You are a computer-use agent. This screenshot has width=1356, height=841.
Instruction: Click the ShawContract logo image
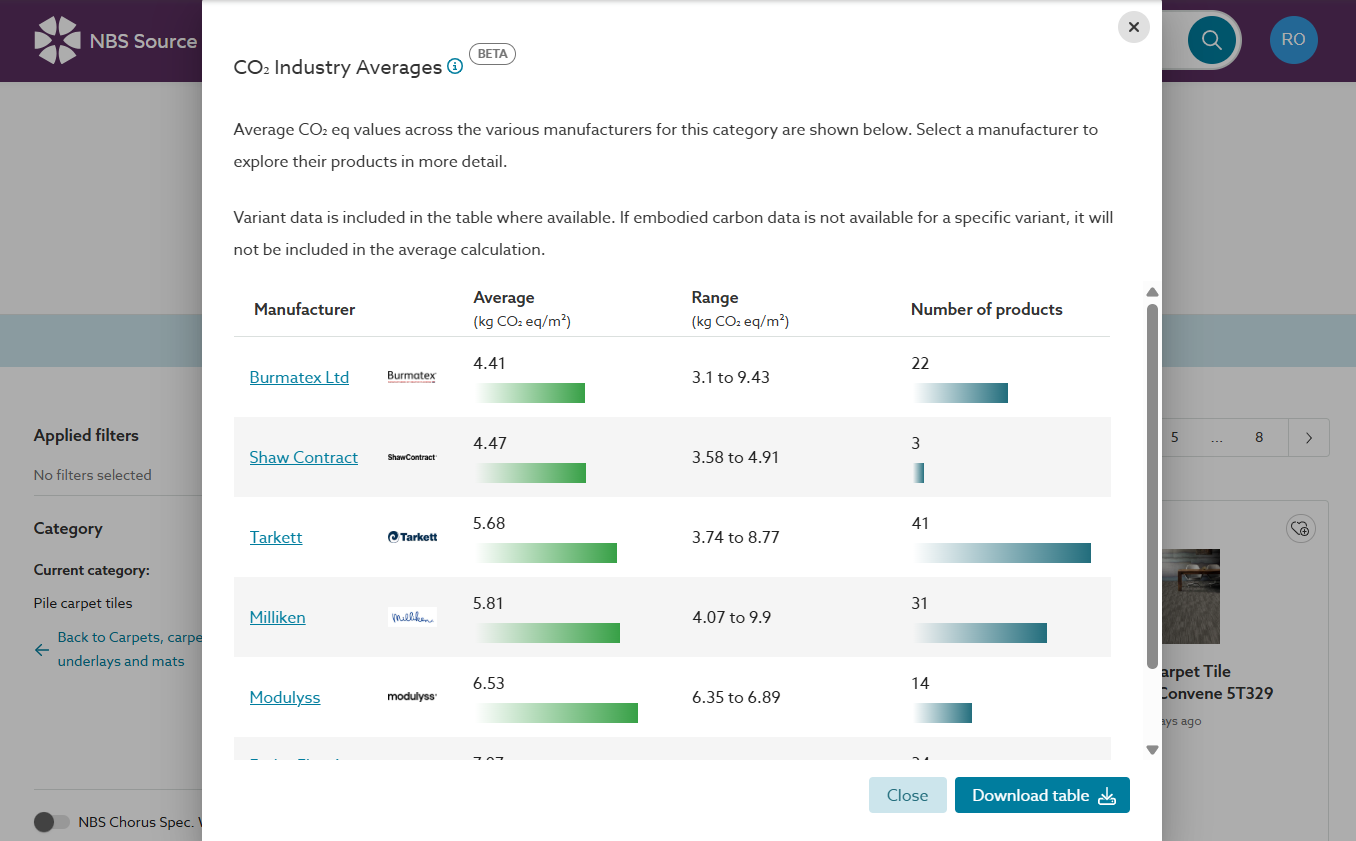click(412, 457)
